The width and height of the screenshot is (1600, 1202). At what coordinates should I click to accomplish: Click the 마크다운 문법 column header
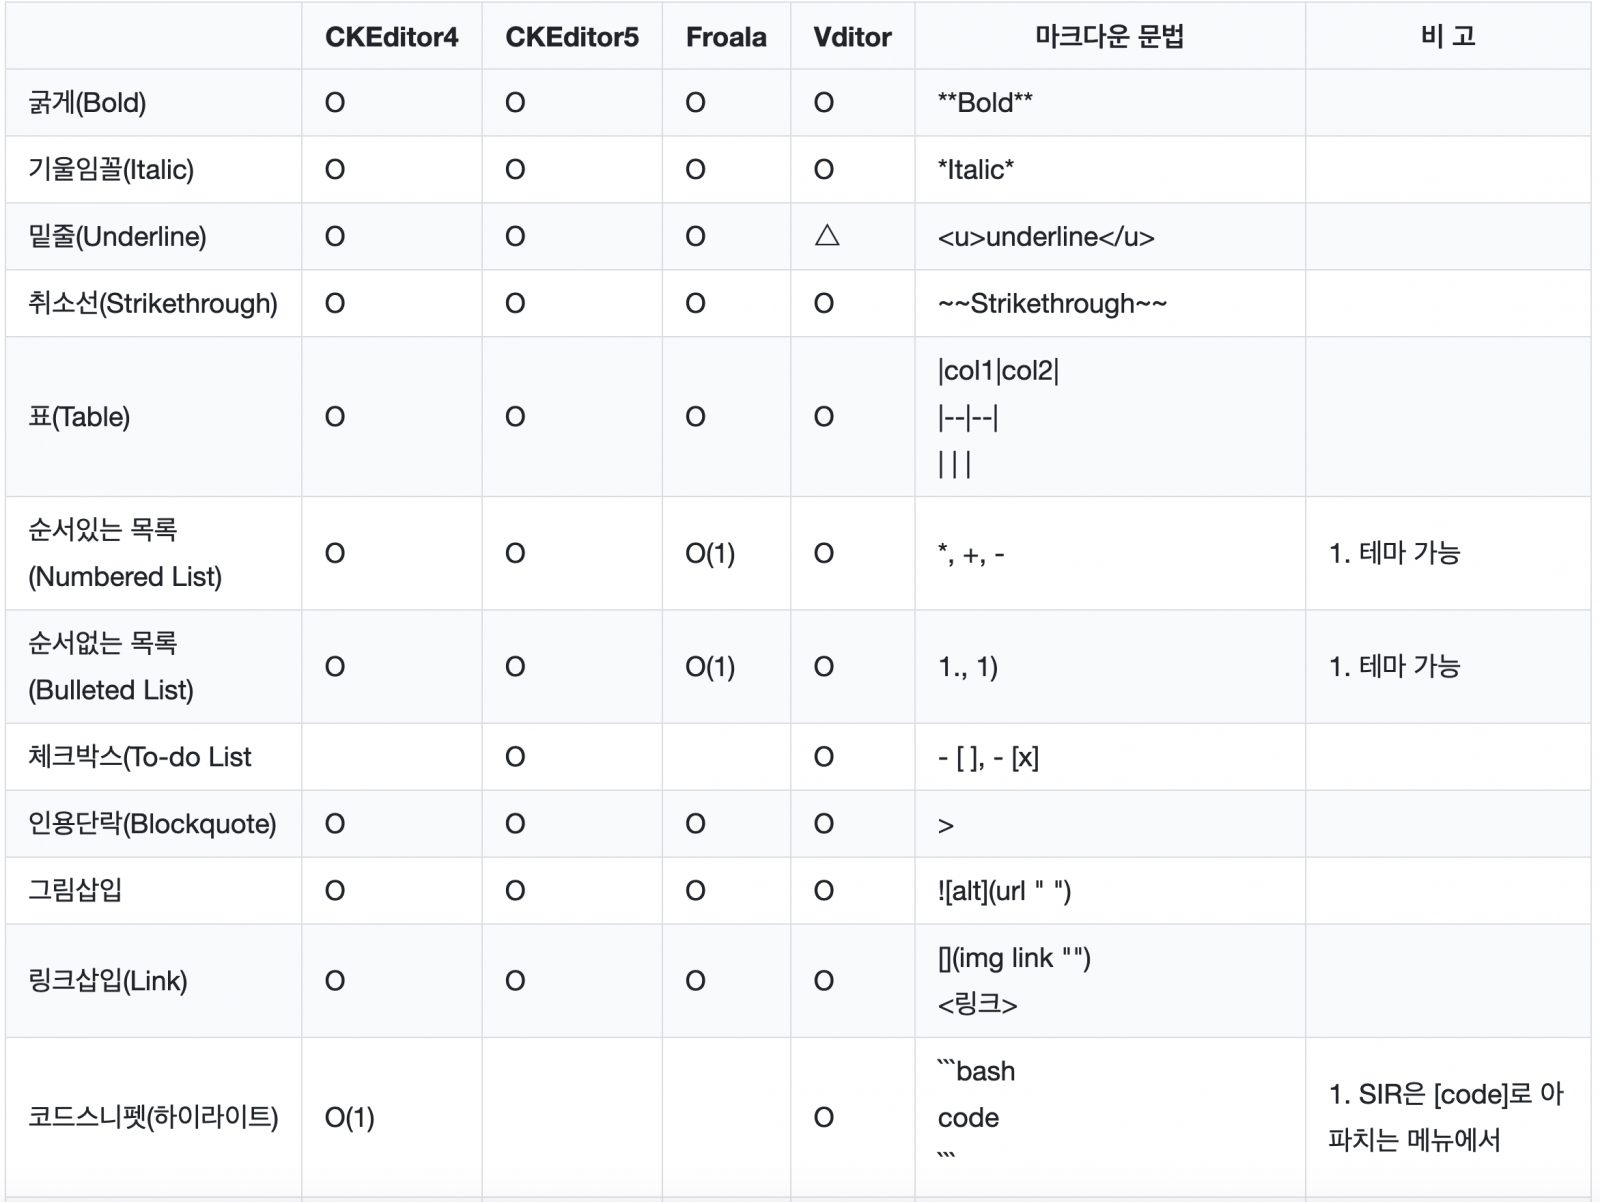pos(1109,37)
